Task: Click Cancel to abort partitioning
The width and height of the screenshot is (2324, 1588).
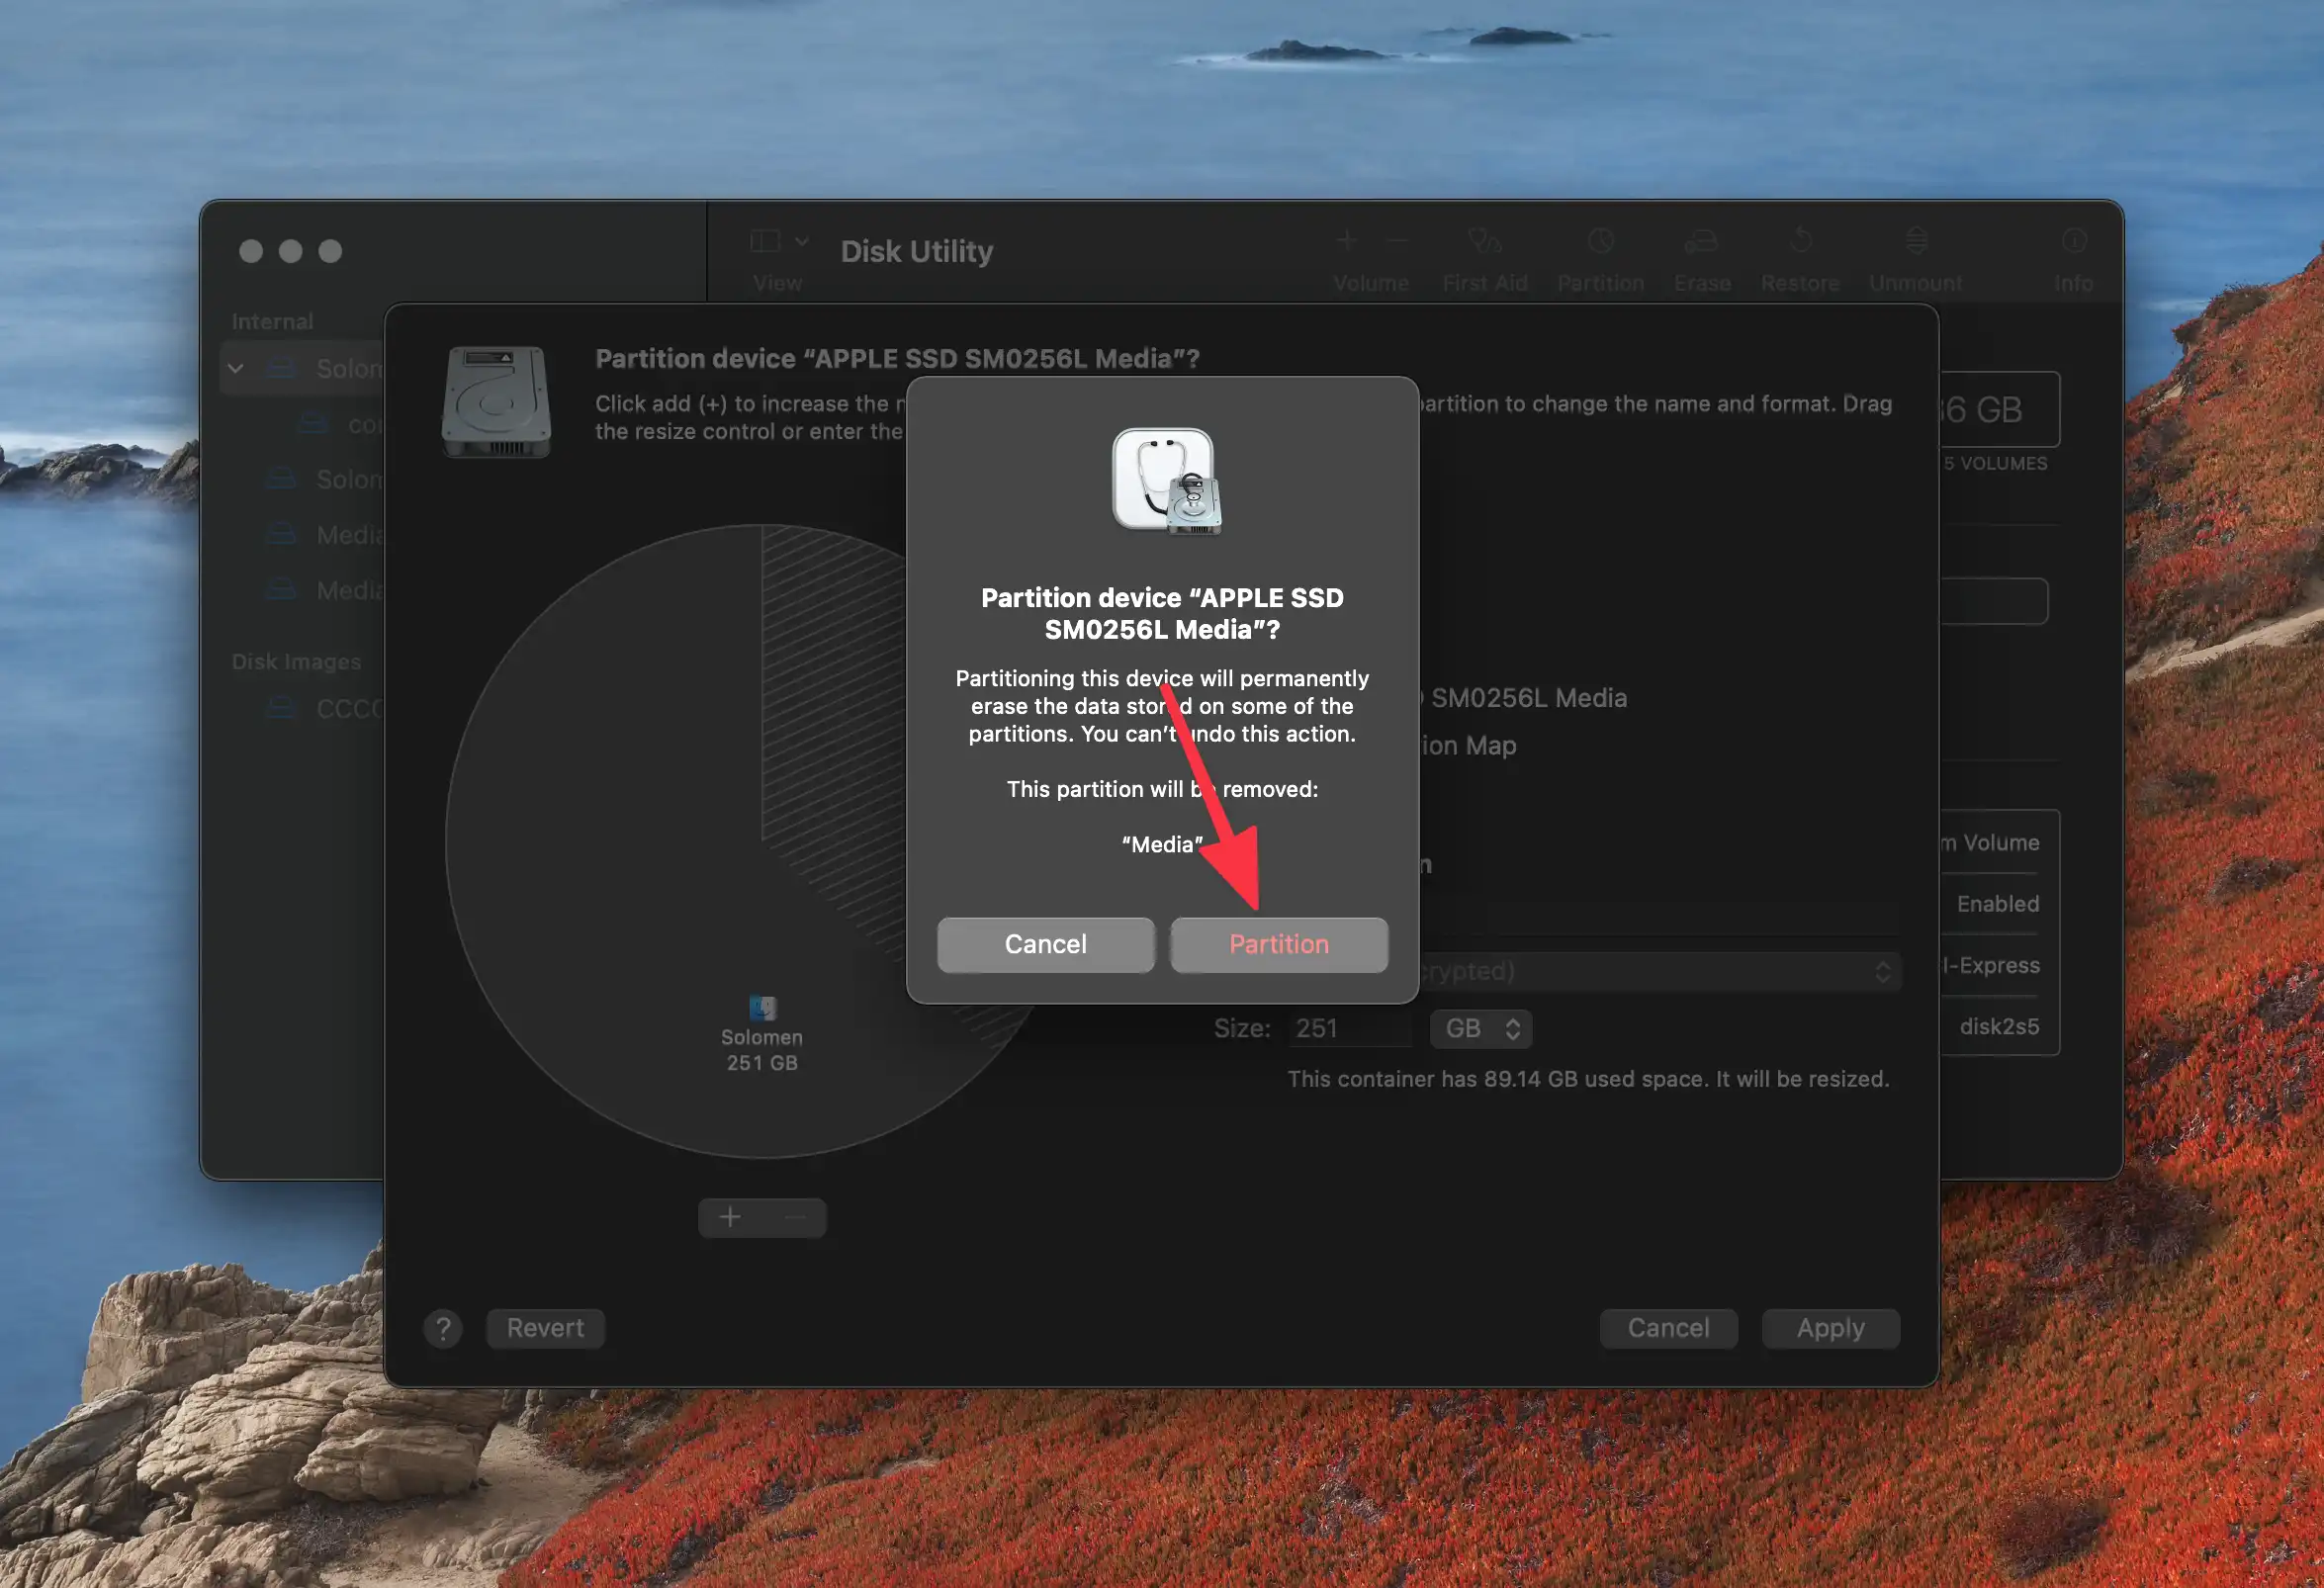Action: click(1043, 943)
